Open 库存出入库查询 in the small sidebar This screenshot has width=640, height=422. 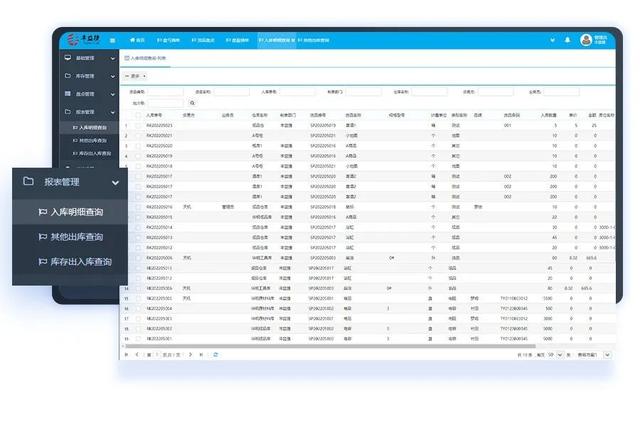[x=92, y=153]
